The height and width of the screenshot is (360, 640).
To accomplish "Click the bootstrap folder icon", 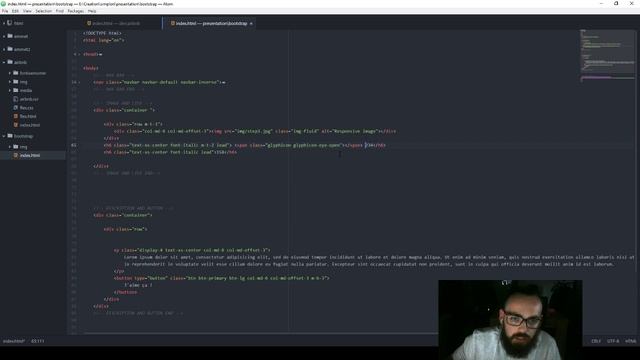I will tap(10, 136).
